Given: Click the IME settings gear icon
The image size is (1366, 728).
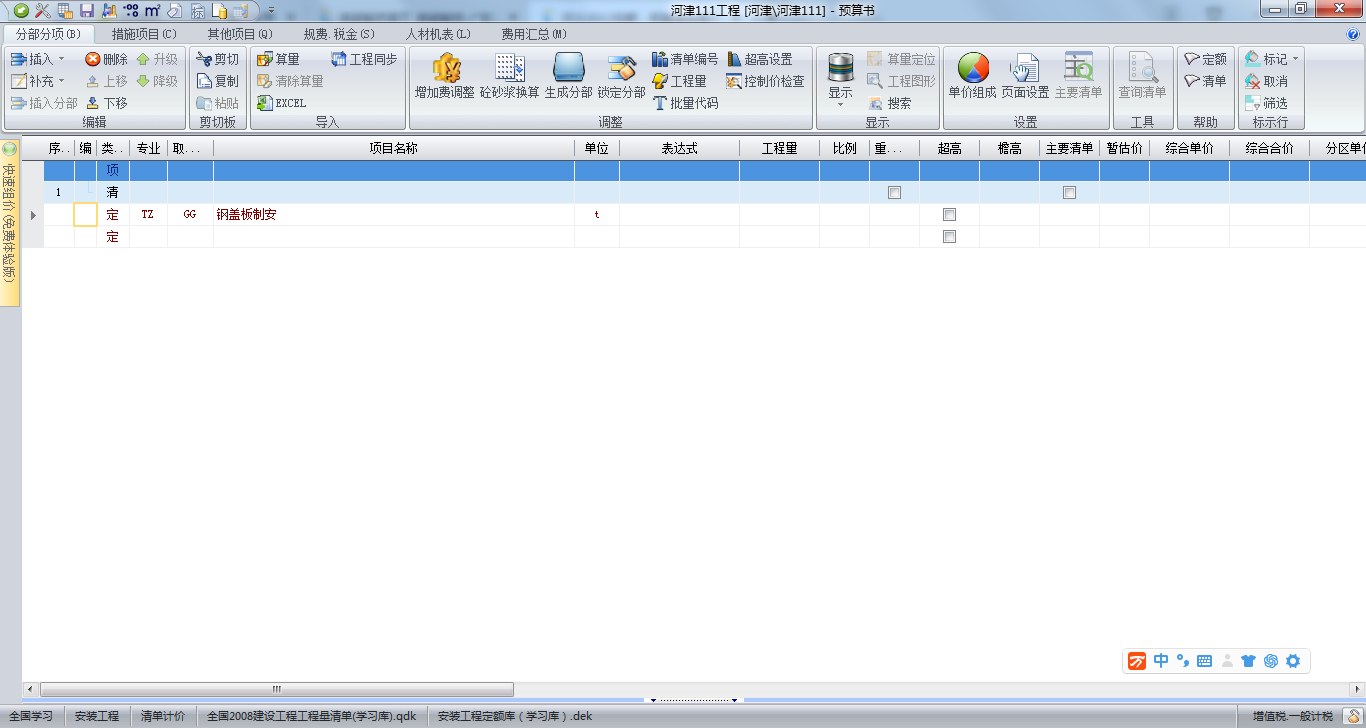Looking at the screenshot, I should point(1293,660).
